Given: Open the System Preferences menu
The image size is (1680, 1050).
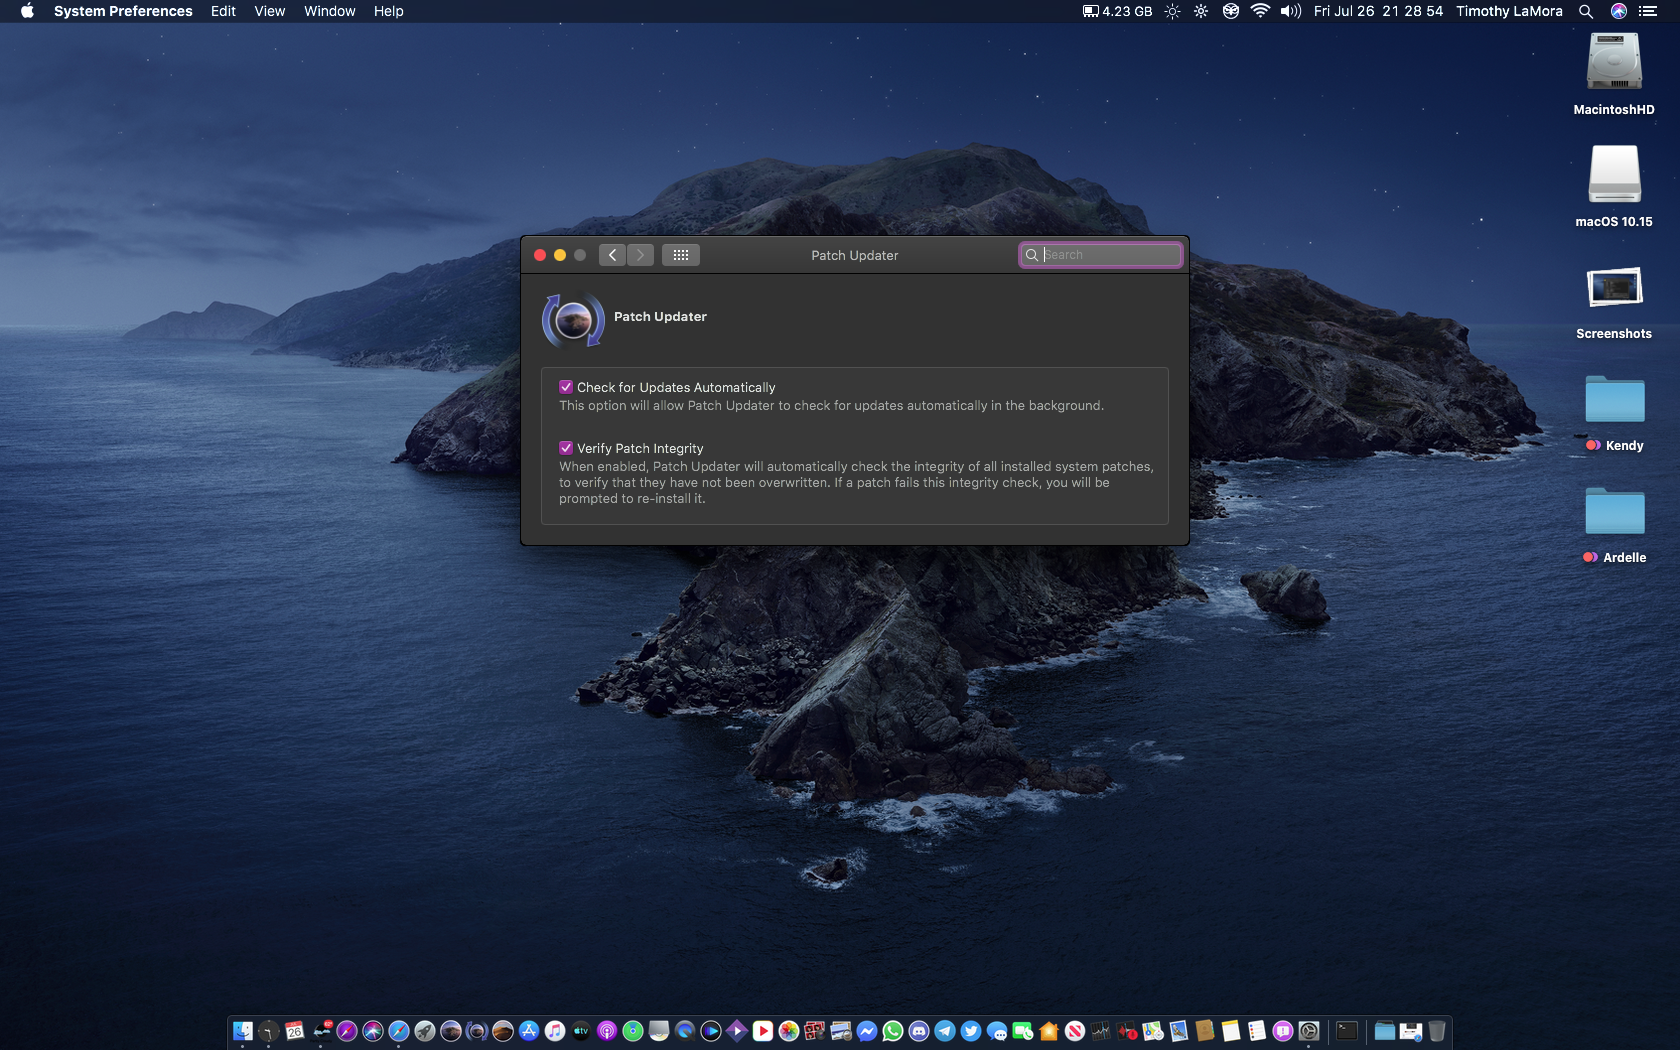Looking at the screenshot, I should 123,11.
